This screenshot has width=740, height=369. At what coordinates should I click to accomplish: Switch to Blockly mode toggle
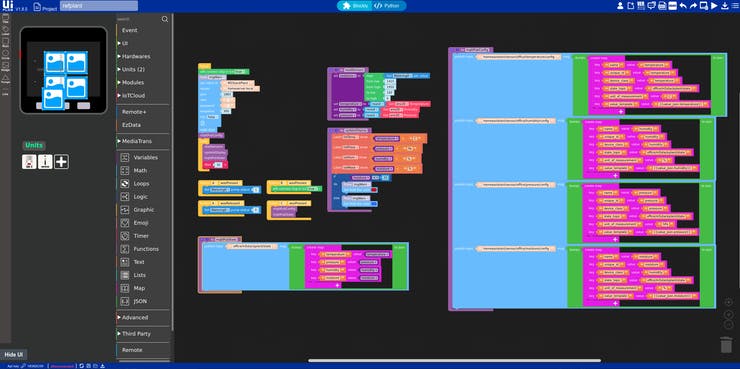click(x=353, y=6)
